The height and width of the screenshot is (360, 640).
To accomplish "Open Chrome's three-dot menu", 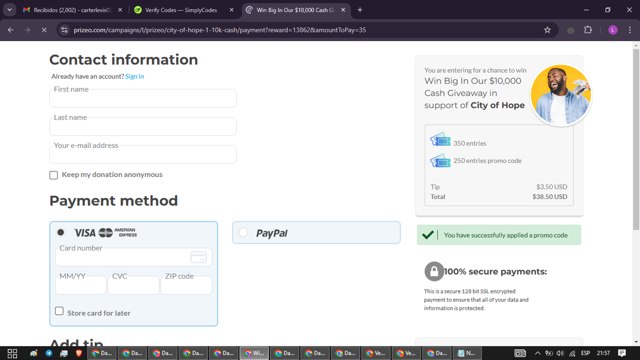I will point(630,30).
